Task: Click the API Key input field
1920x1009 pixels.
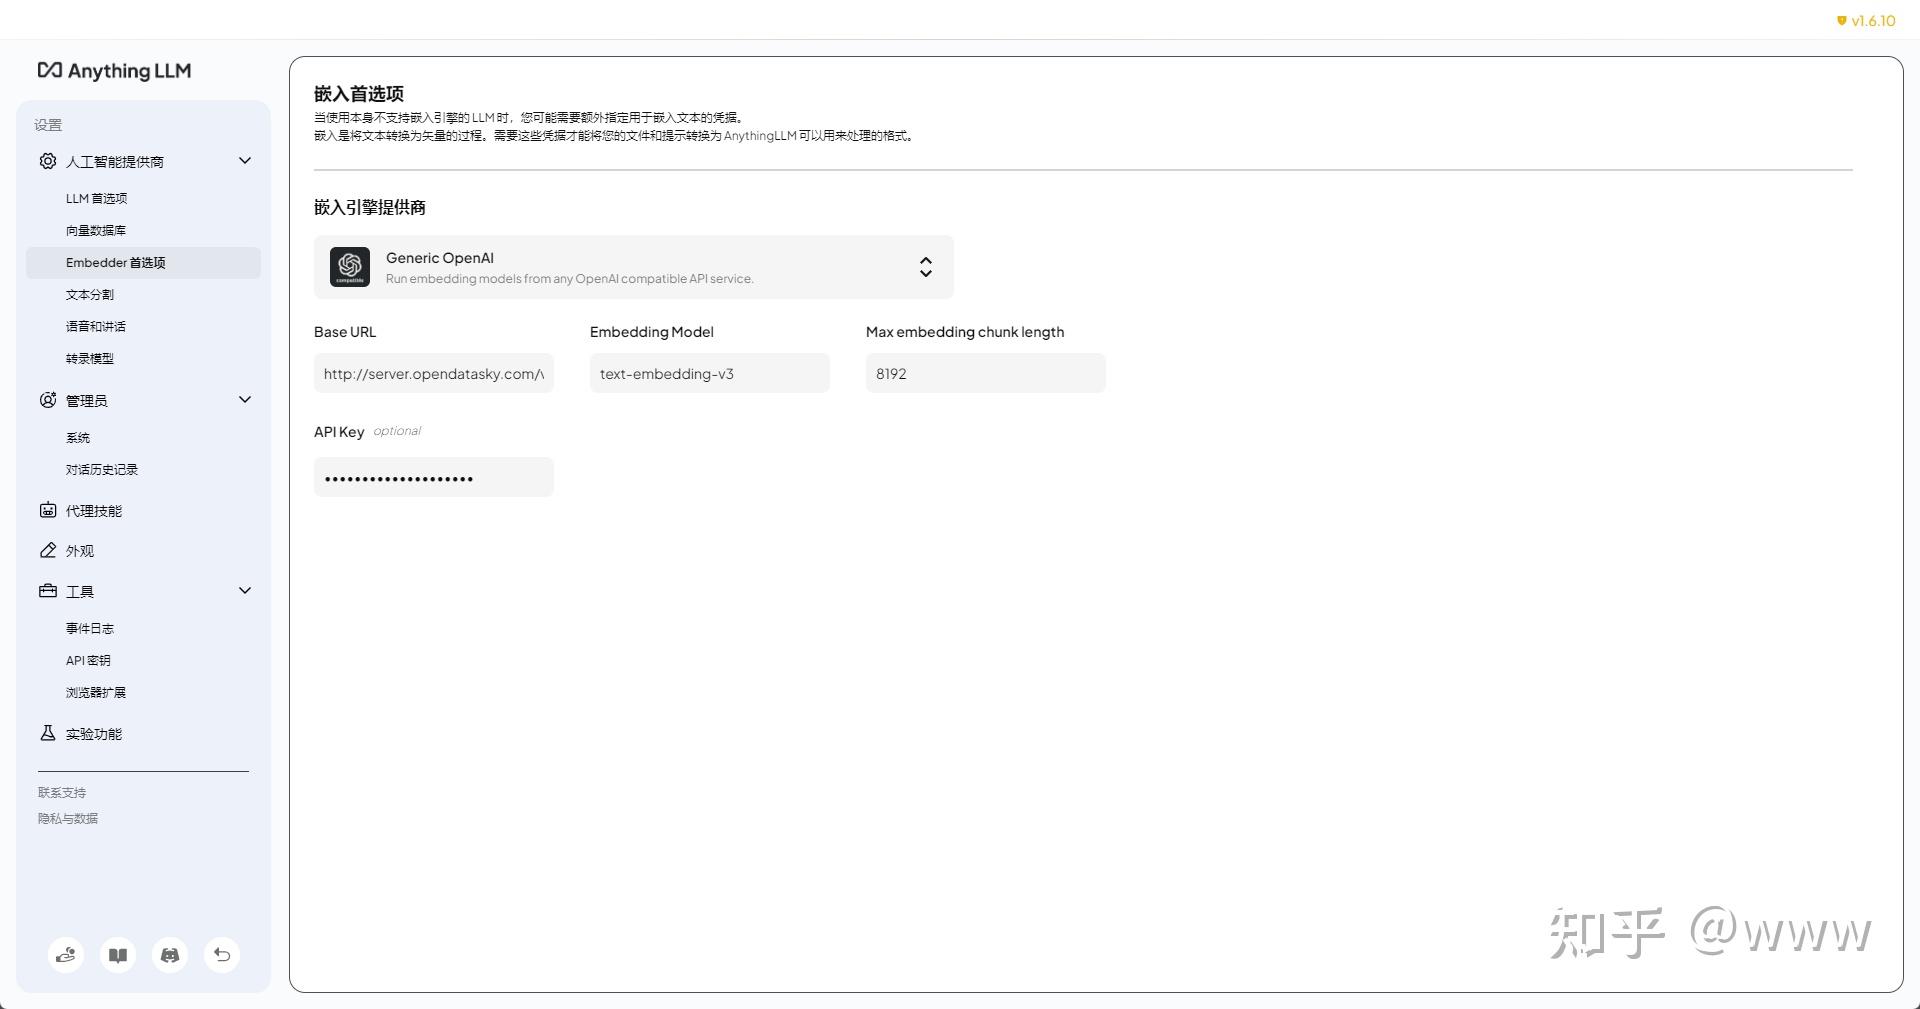Action: (433, 477)
